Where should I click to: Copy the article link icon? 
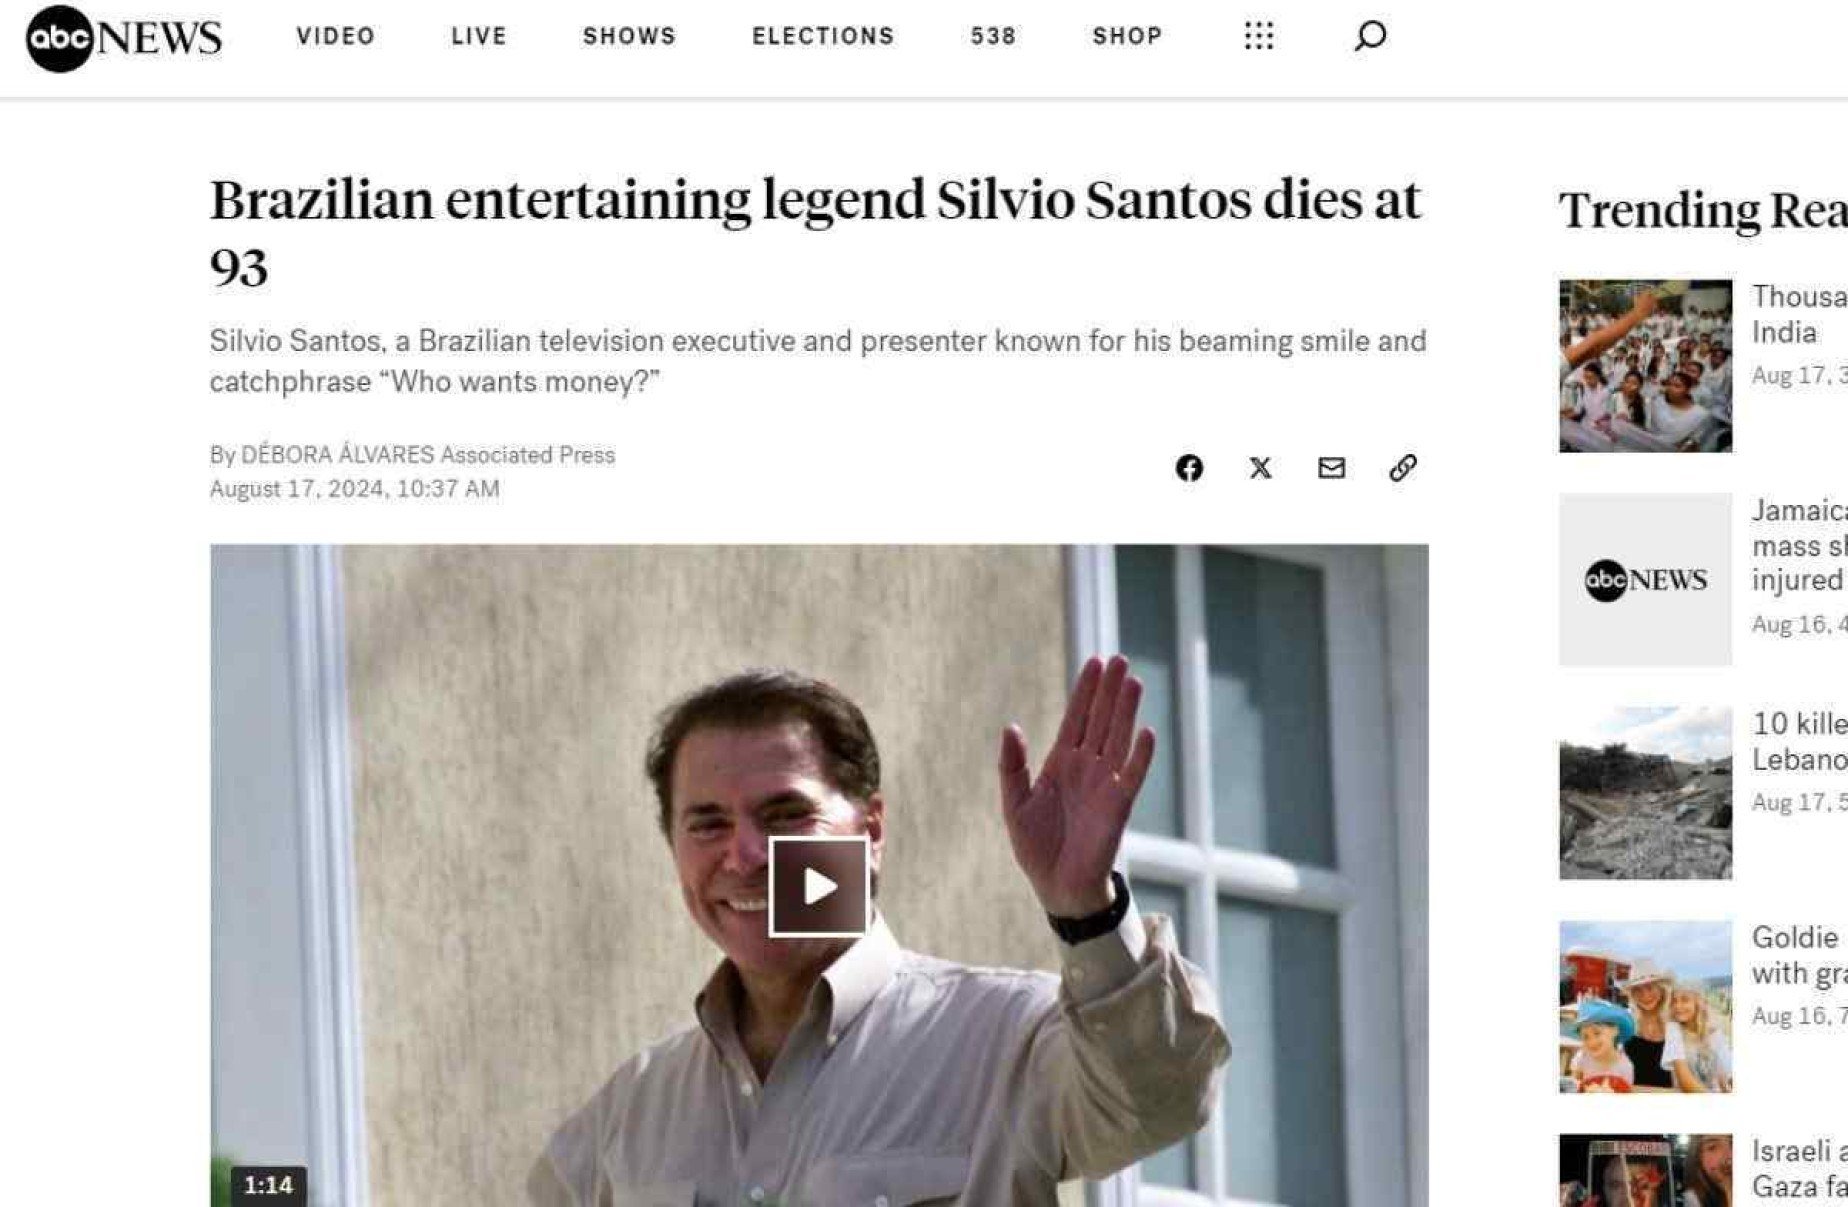click(1402, 468)
